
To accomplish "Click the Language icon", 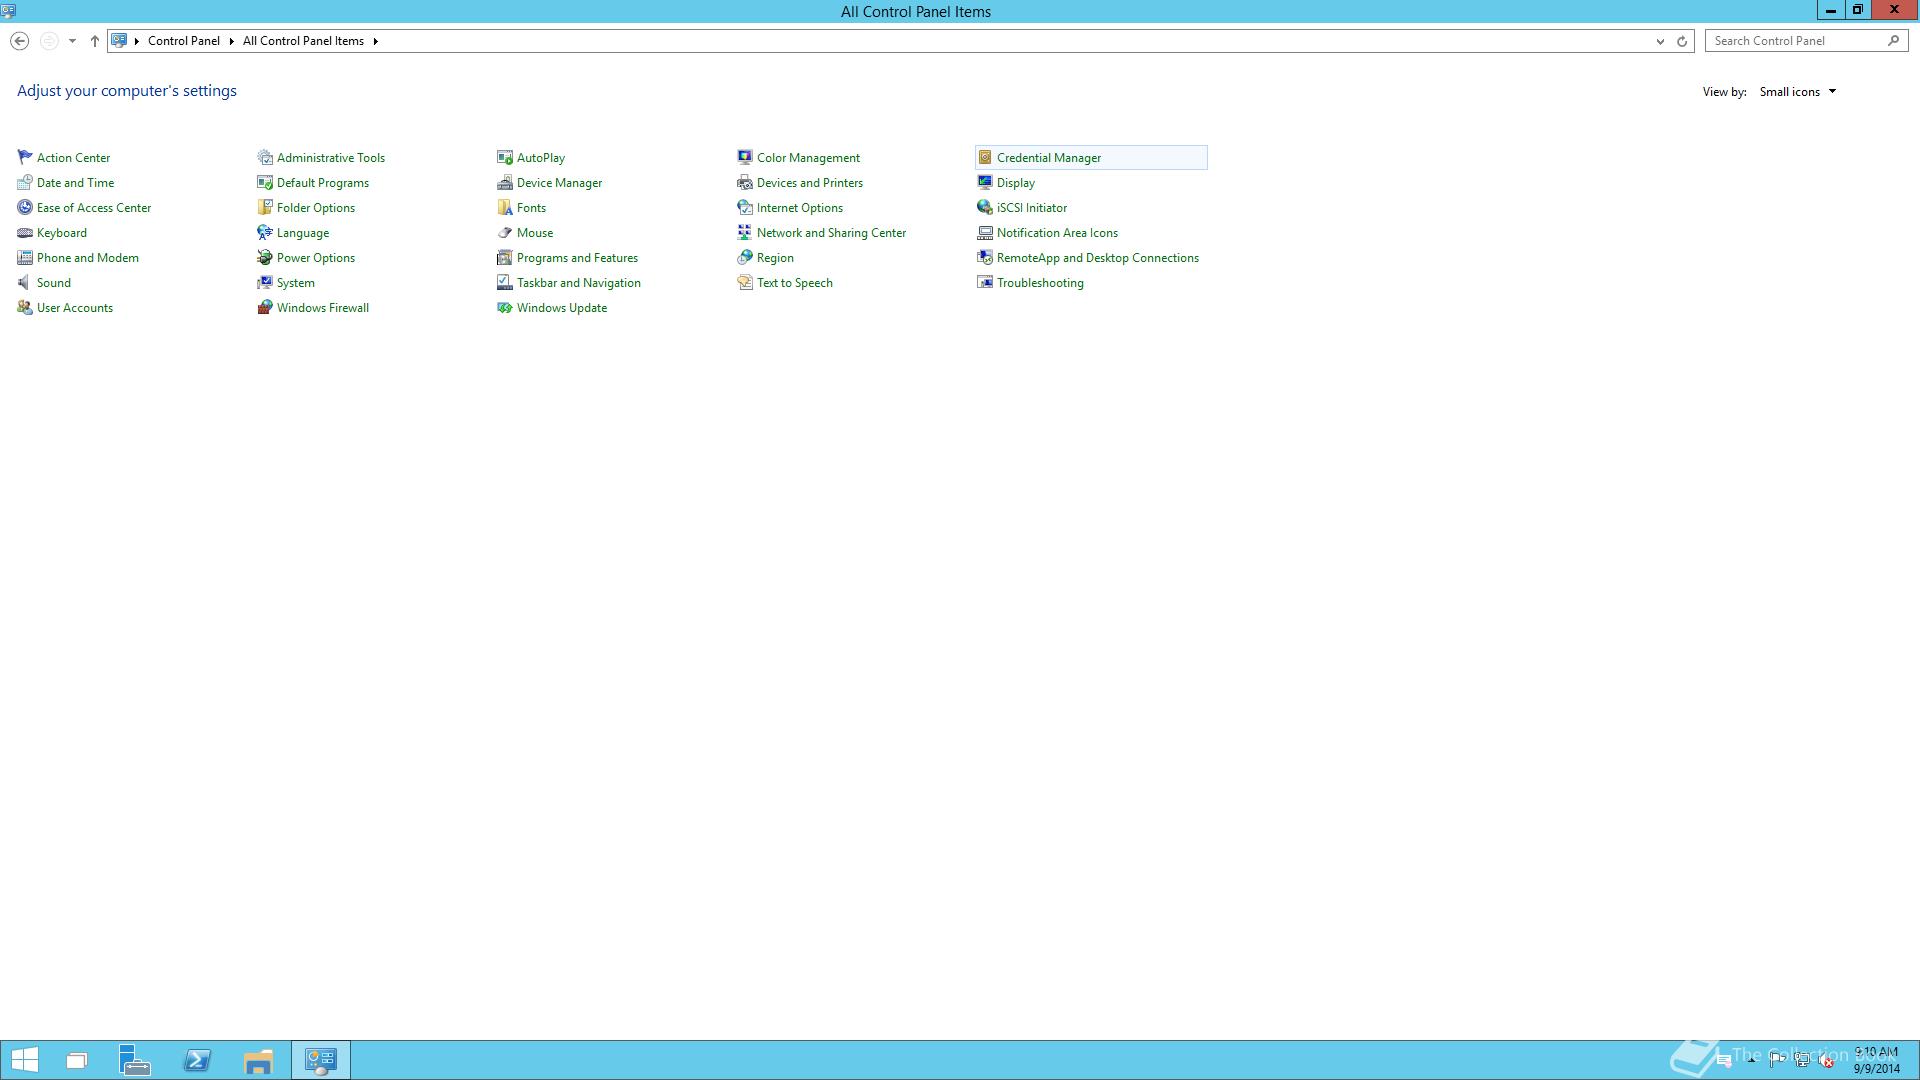I will [x=265, y=232].
